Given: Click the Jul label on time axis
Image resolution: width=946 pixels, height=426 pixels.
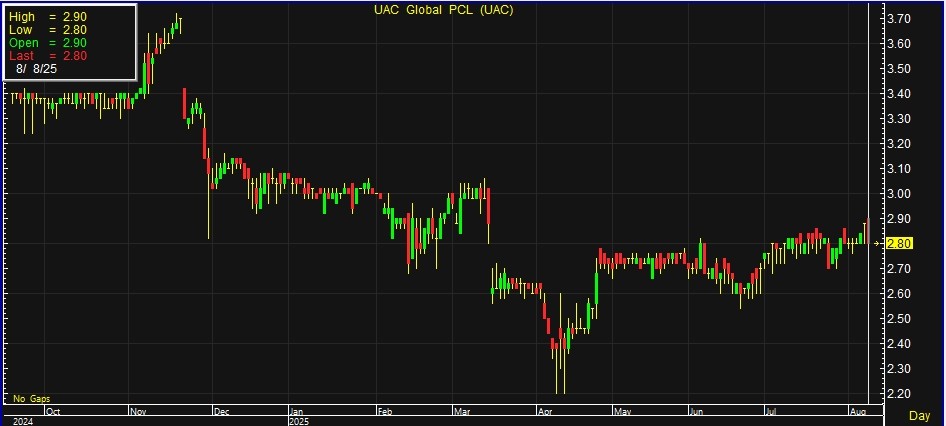Looking at the screenshot, I should 772,412.
